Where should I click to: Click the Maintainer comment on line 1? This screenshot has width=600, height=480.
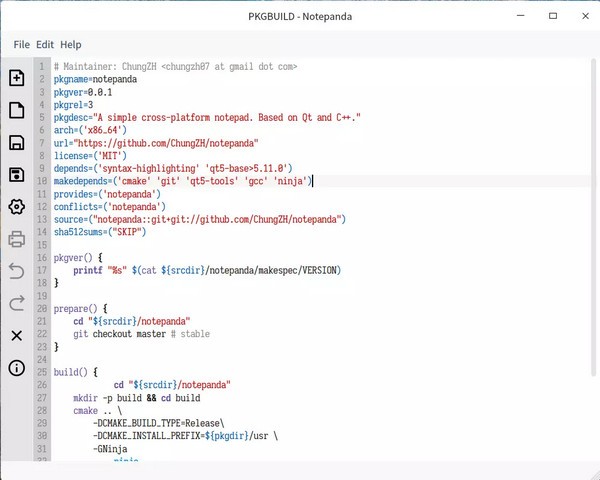click(175, 67)
